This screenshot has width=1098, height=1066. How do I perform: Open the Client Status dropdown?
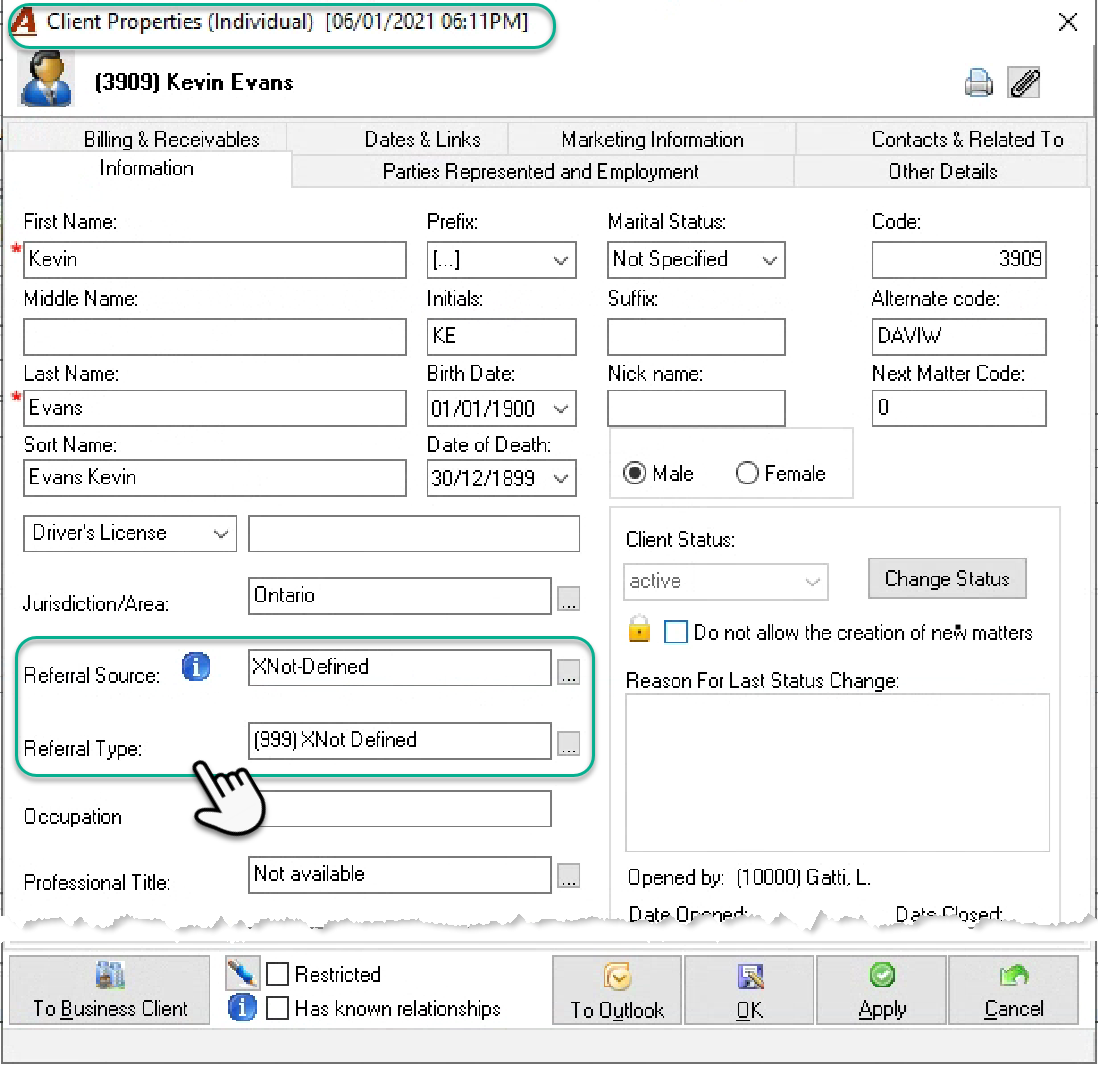pyautogui.click(x=812, y=581)
